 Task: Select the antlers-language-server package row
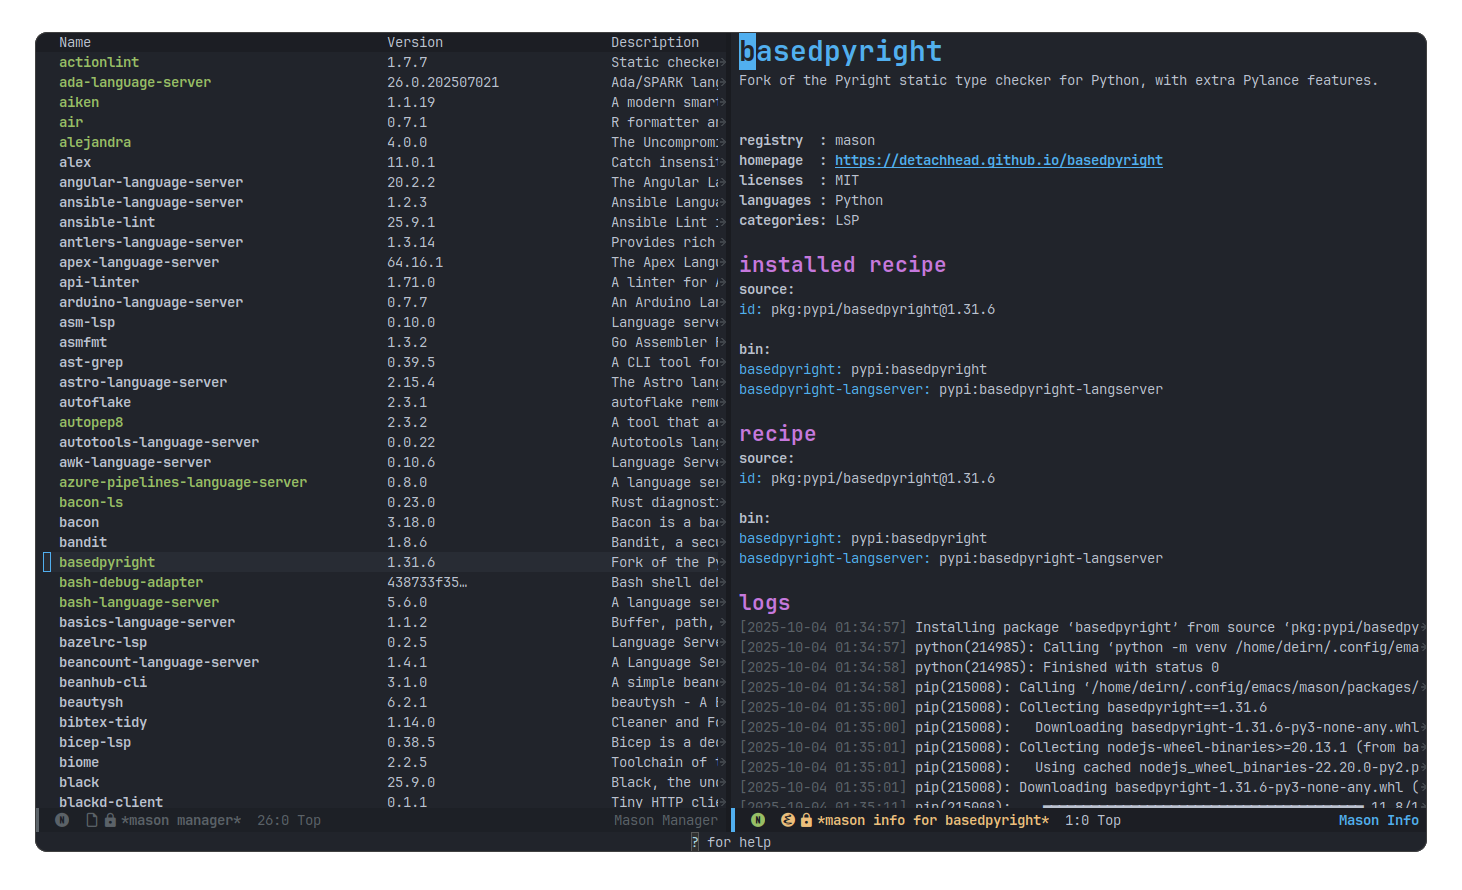tap(384, 242)
